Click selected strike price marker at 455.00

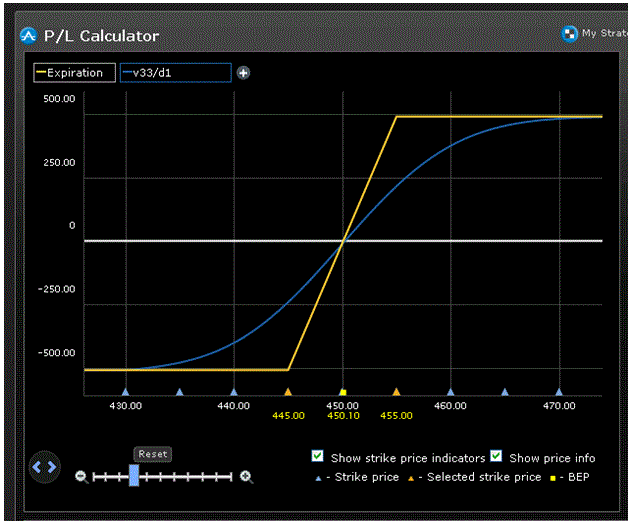[x=396, y=393]
